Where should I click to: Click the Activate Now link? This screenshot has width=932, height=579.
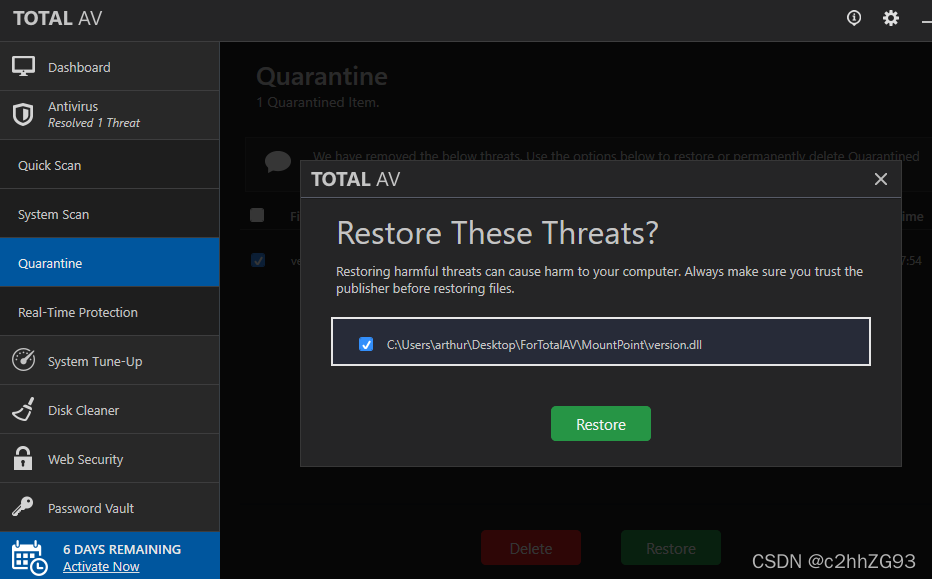(x=101, y=567)
